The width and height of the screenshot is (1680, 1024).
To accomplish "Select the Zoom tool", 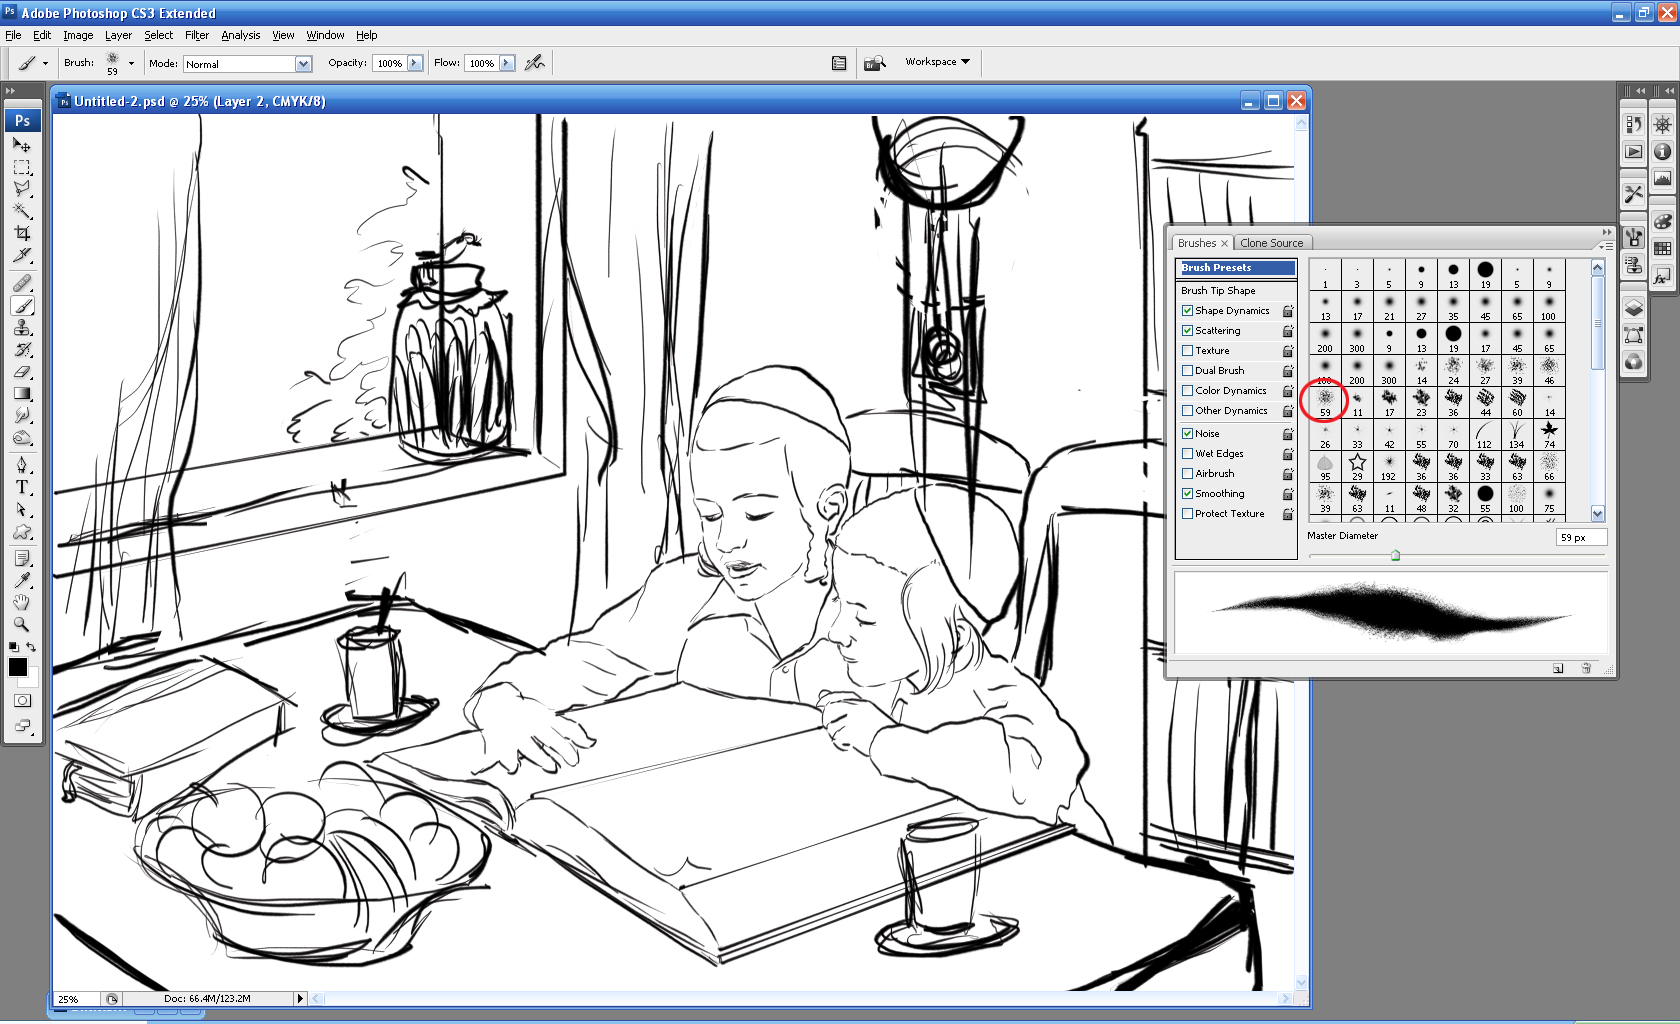I will click(x=21, y=624).
